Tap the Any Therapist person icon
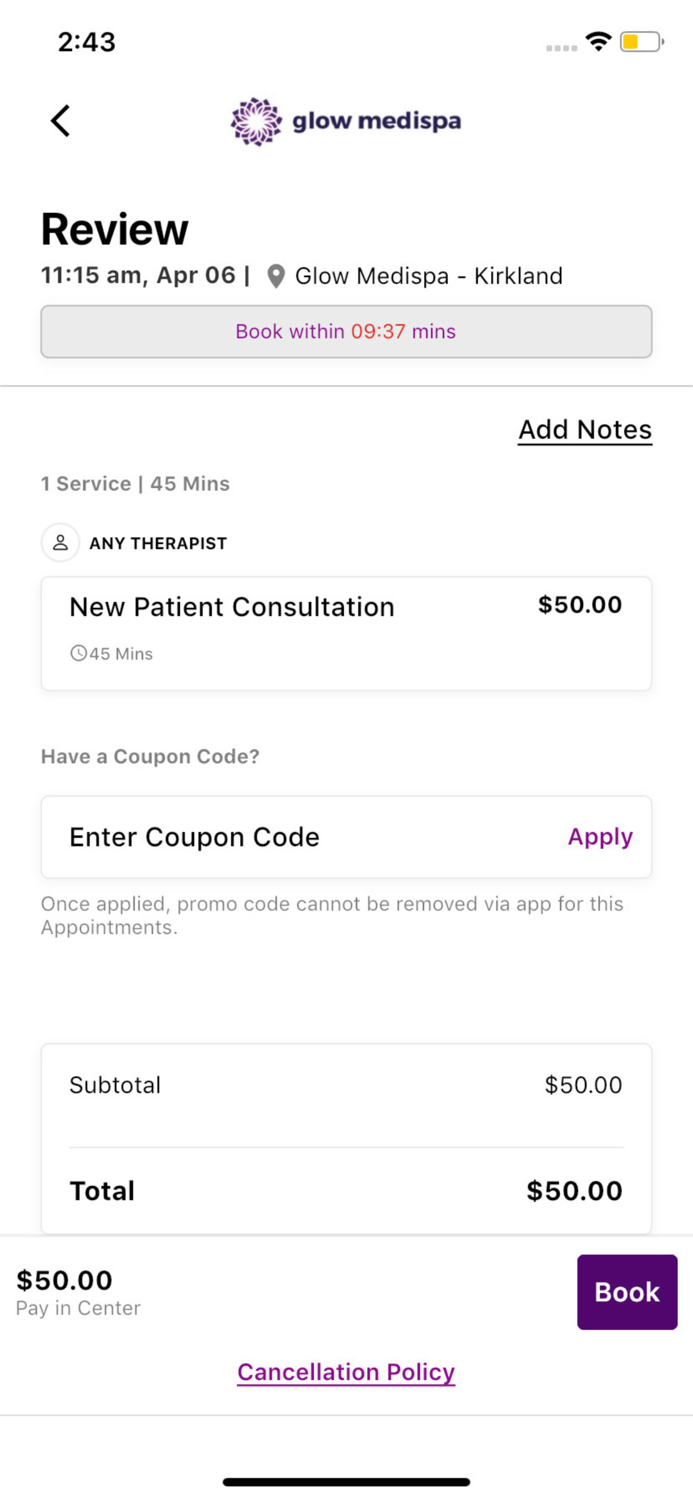This screenshot has width=693, height=1500. pos(60,543)
